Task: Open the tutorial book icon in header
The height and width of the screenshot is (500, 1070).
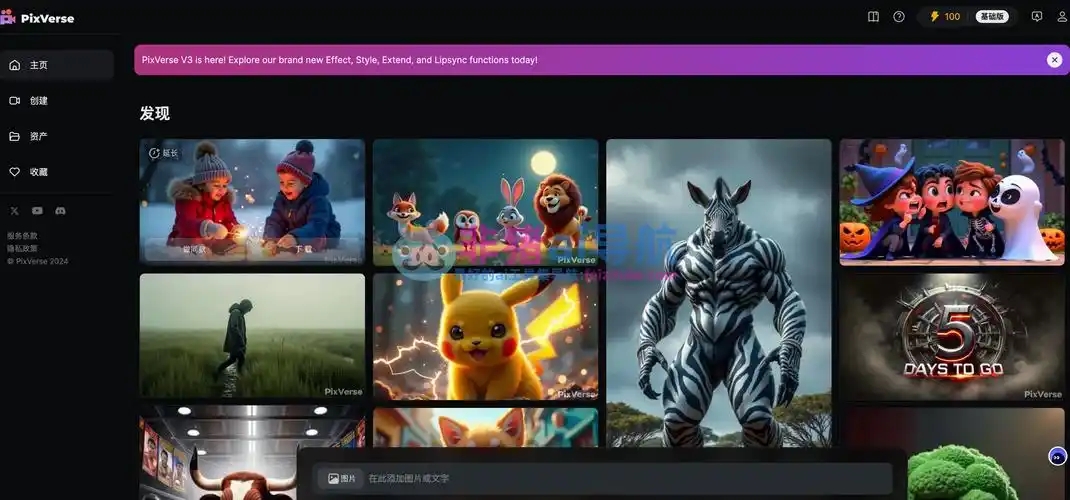Action: pyautogui.click(x=873, y=17)
